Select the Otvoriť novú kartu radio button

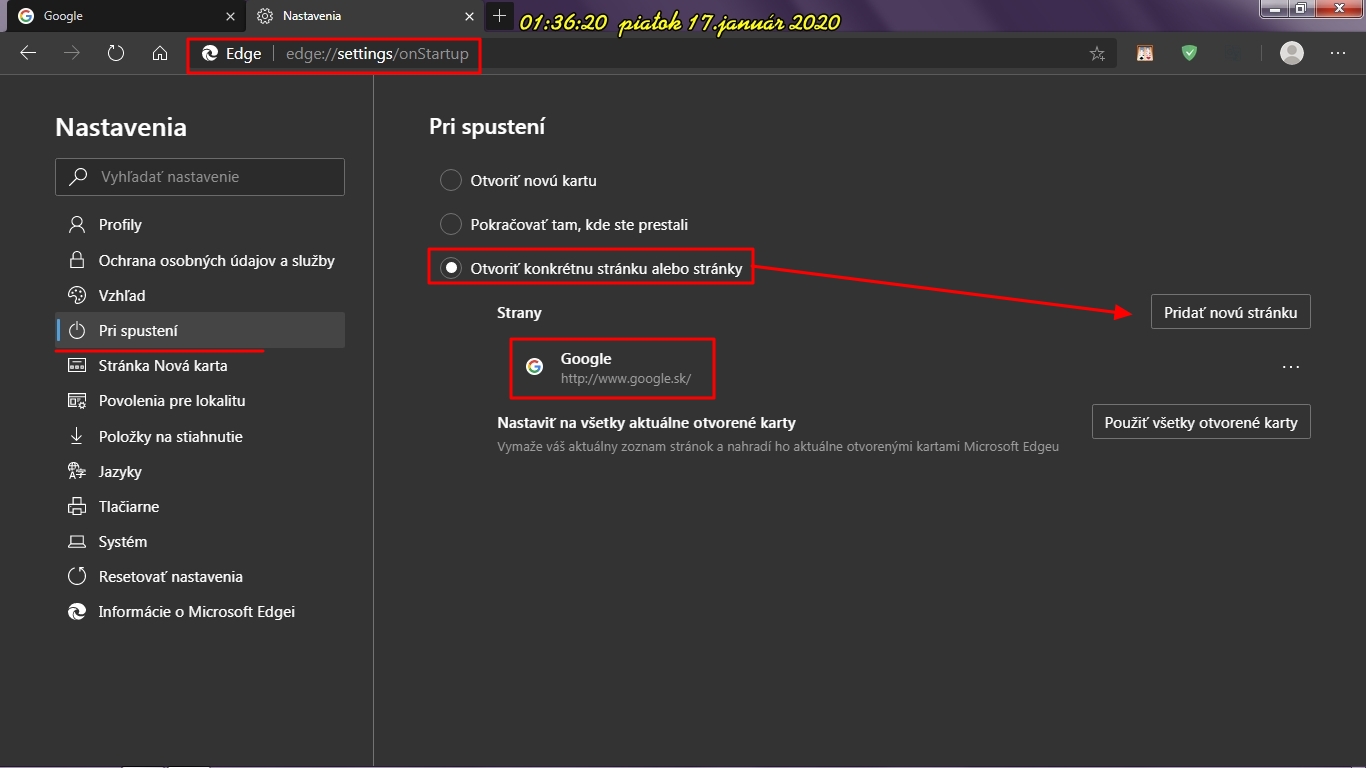coord(451,181)
